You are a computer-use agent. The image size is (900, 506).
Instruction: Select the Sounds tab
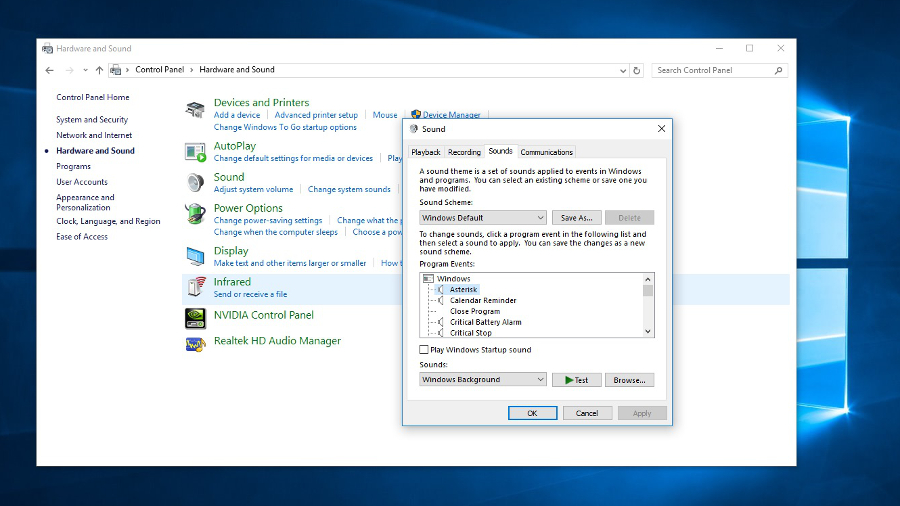[x=501, y=151]
